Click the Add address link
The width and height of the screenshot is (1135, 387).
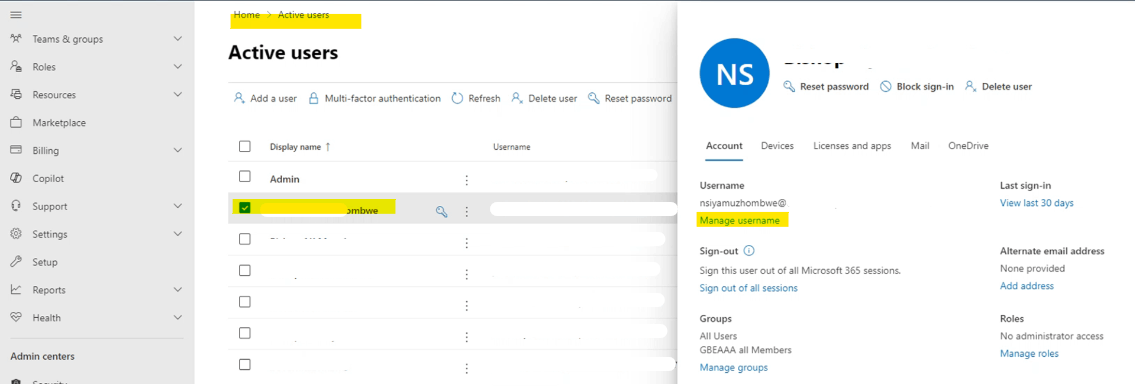[x=1026, y=286]
